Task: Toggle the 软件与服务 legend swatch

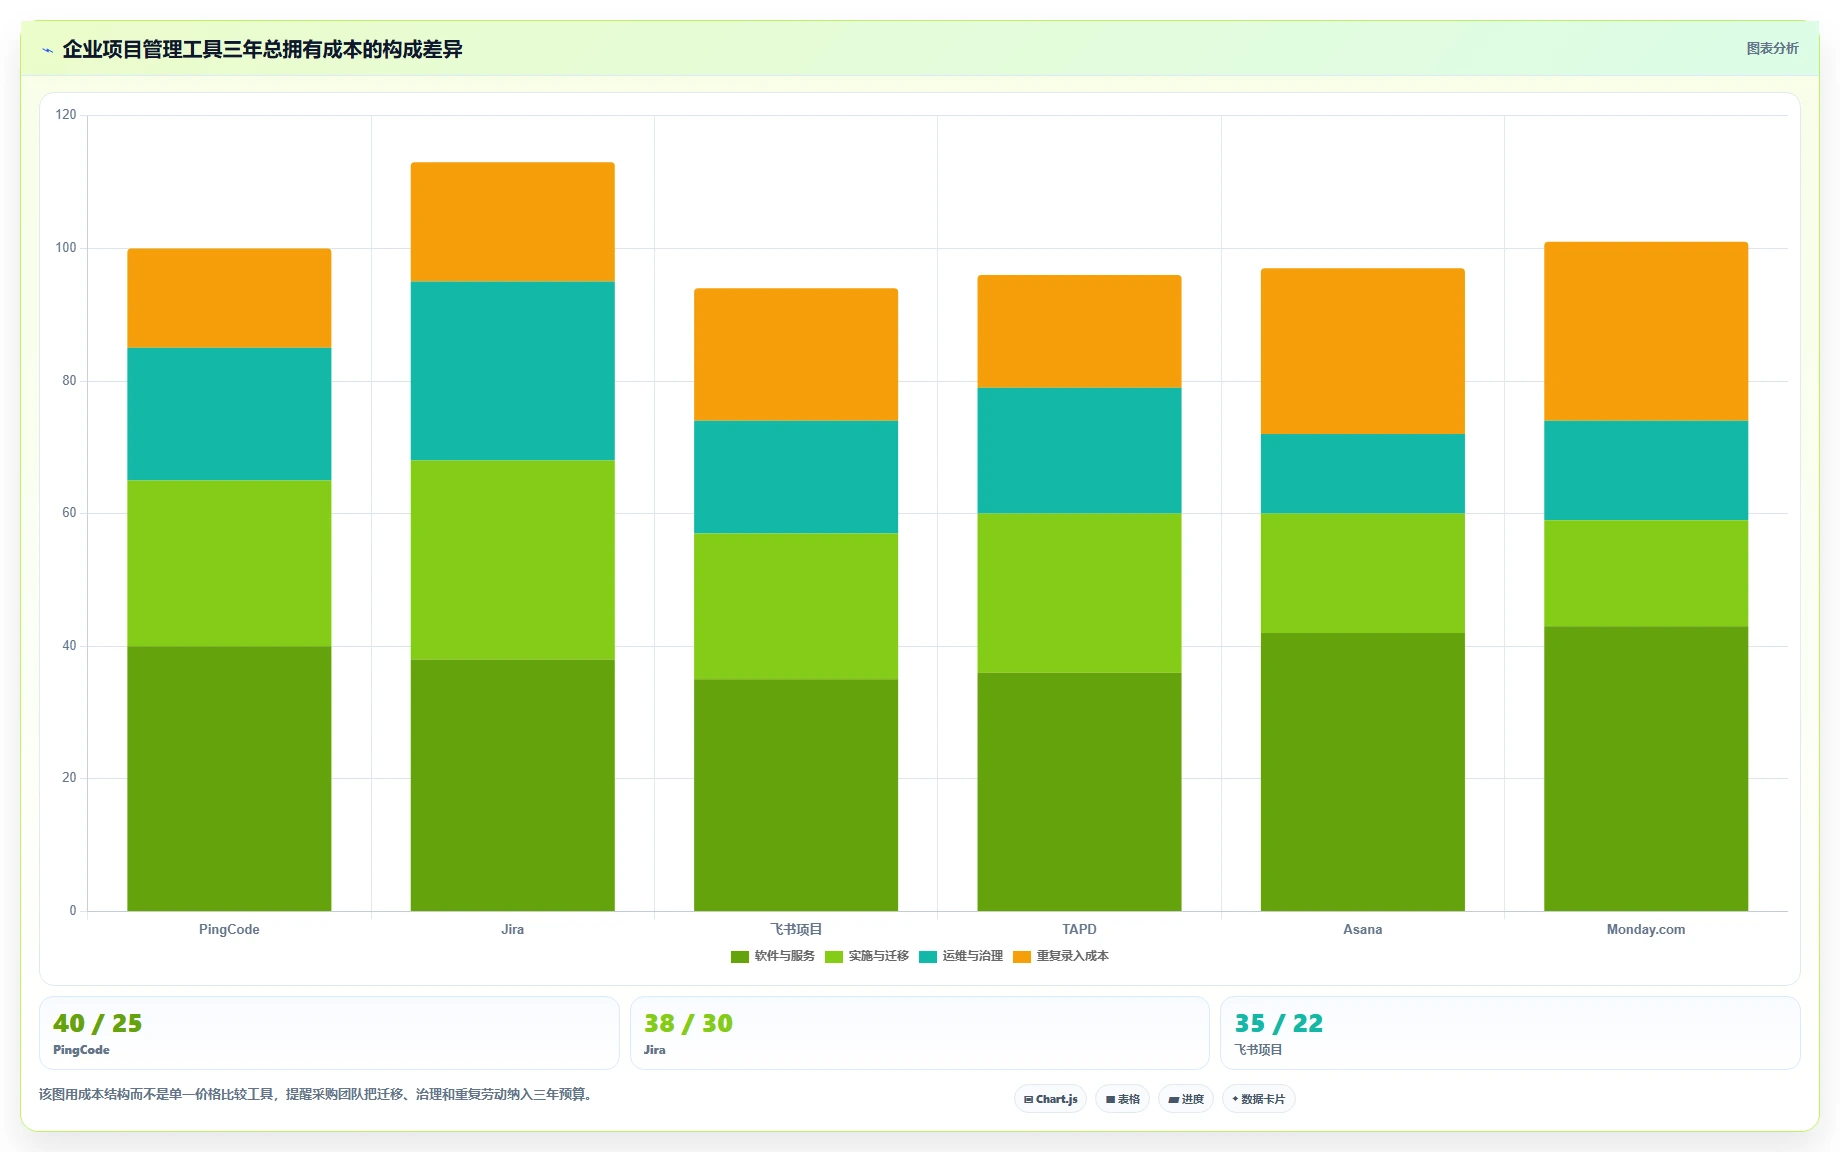Action: pos(740,957)
